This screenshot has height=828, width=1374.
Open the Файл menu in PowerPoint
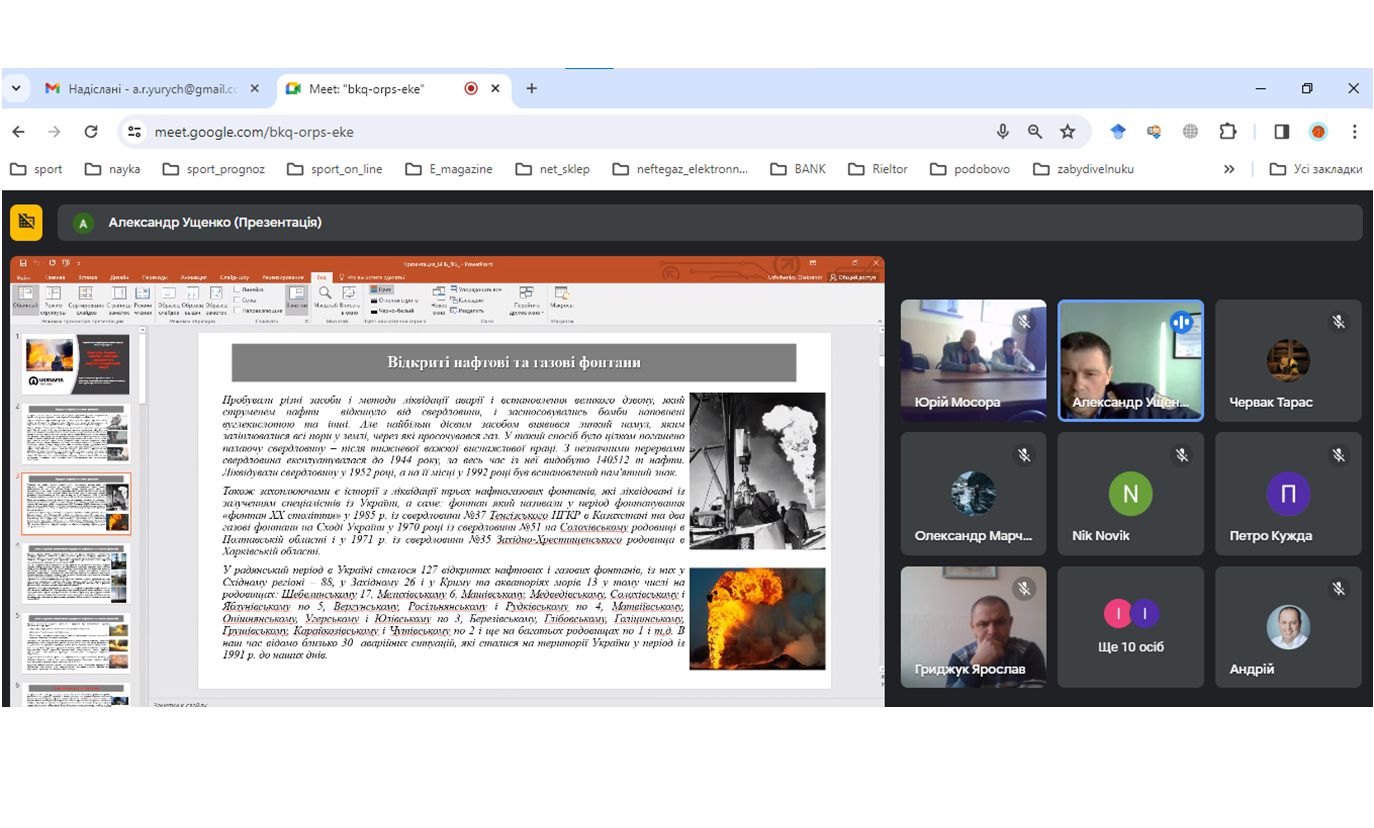23,277
